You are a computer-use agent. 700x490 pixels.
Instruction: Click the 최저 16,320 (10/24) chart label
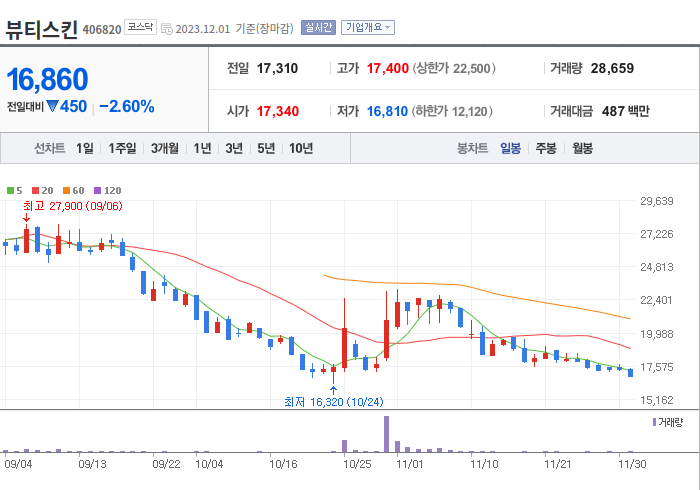click(333, 402)
